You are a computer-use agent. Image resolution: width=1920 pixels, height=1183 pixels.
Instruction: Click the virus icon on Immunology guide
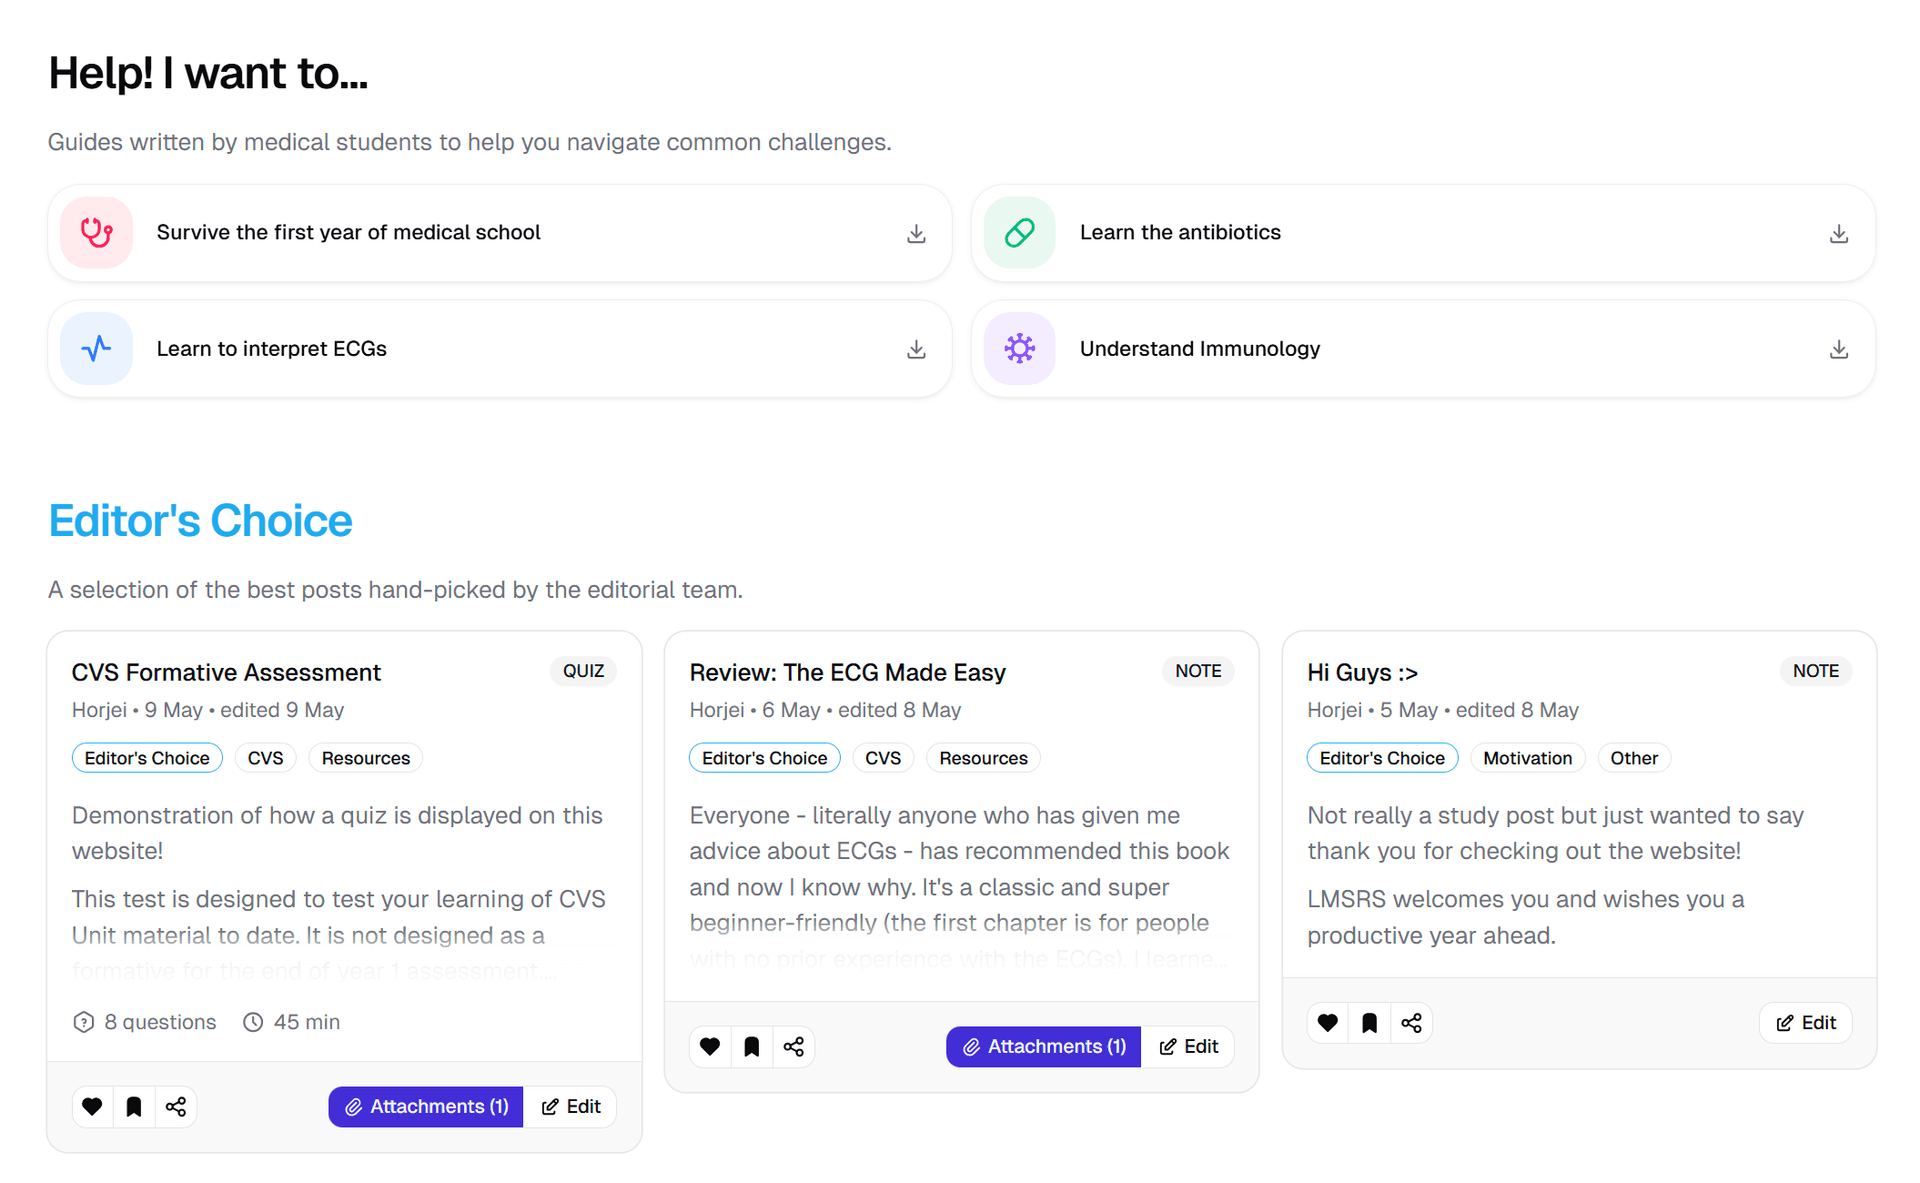coord(1020,349)
